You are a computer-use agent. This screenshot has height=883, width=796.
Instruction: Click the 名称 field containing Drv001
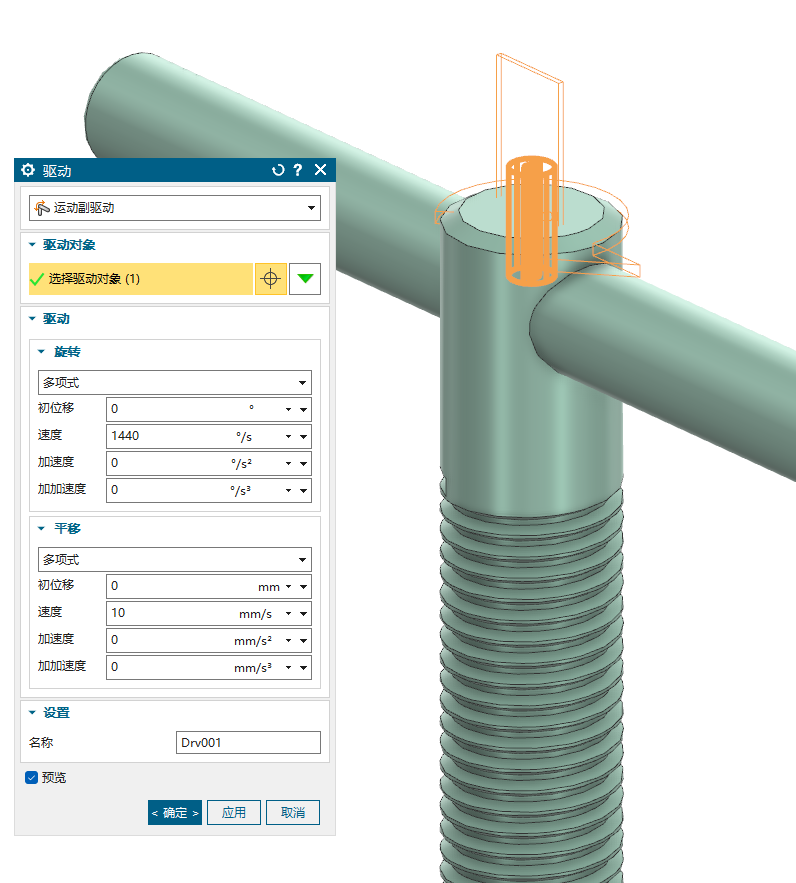247,742
